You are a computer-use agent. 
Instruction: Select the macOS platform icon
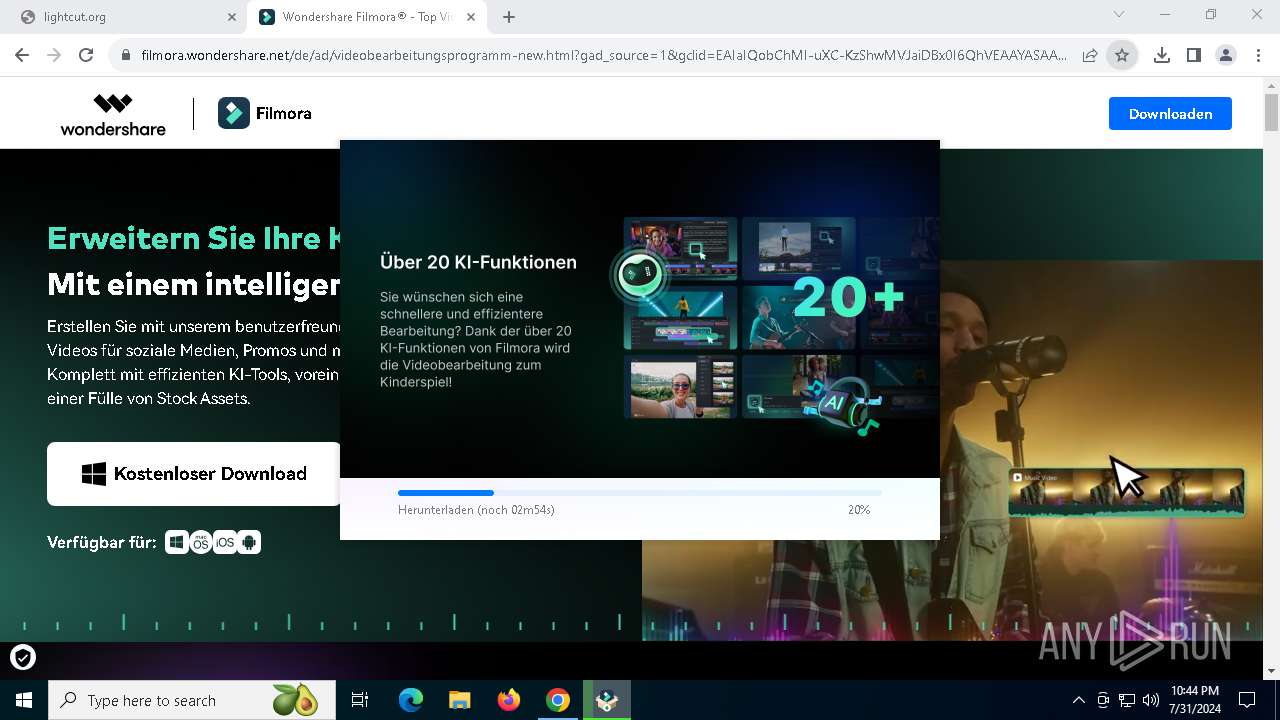click(201, 542)
